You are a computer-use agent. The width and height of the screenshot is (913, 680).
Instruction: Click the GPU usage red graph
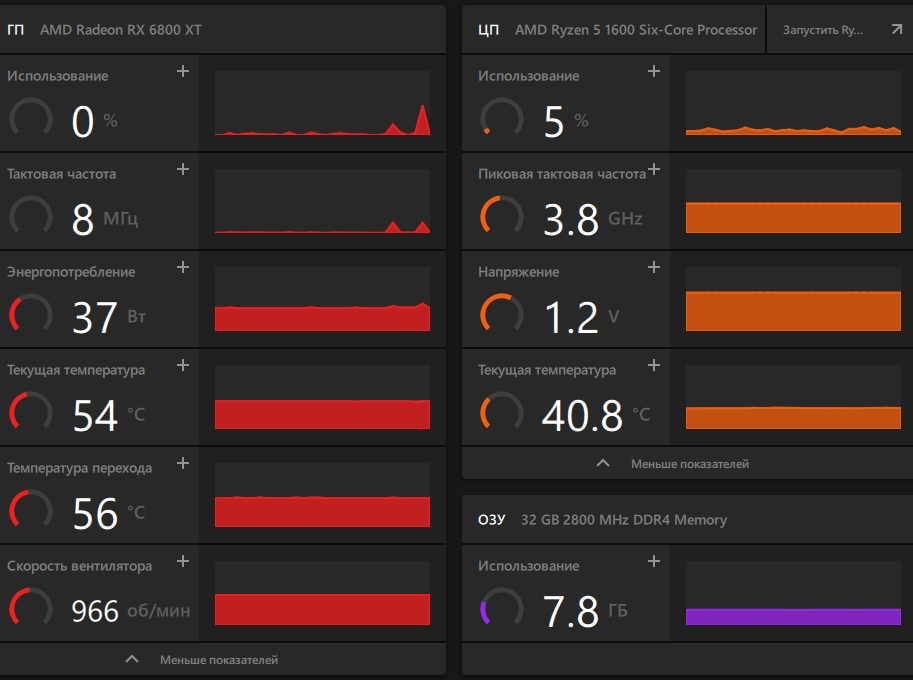[x=322, y=103]
